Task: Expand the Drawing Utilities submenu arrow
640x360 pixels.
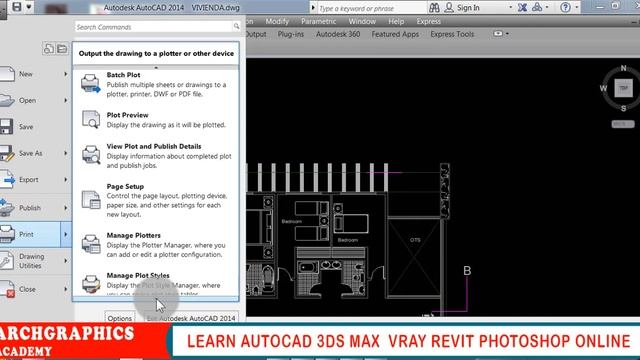Action: pyautogui.click(x=66, y=261)
